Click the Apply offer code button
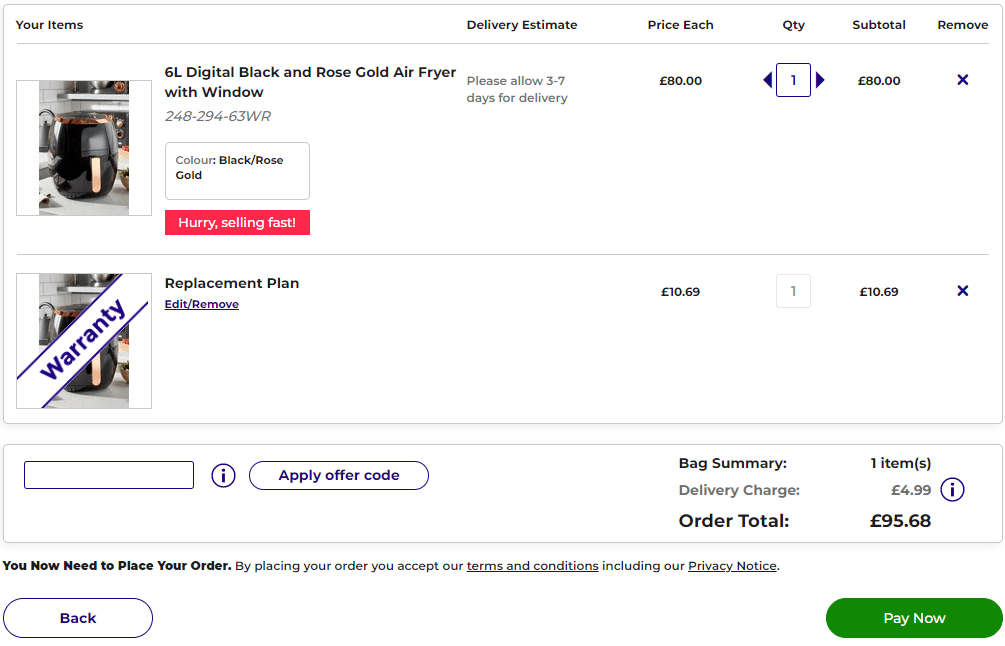 [x=338, y=476]
